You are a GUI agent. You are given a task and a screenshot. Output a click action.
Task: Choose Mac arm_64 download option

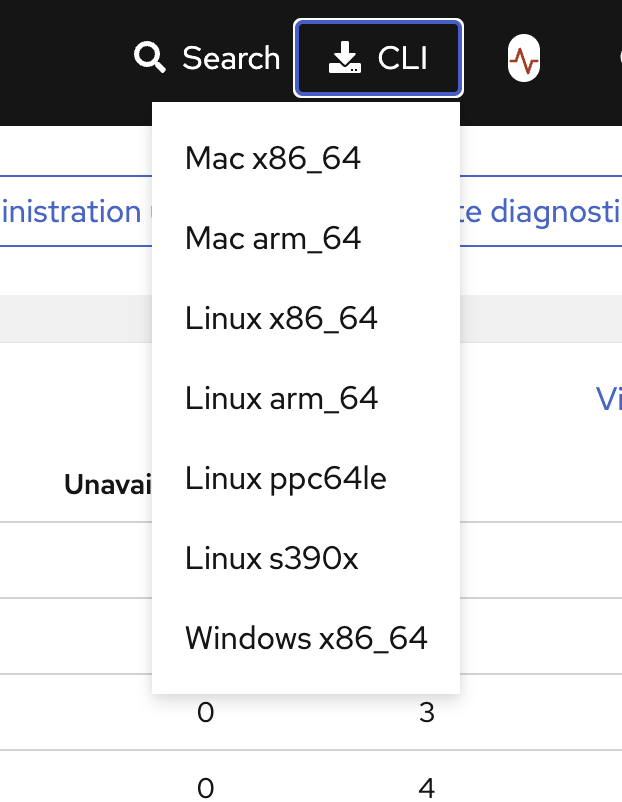(273, 238)
